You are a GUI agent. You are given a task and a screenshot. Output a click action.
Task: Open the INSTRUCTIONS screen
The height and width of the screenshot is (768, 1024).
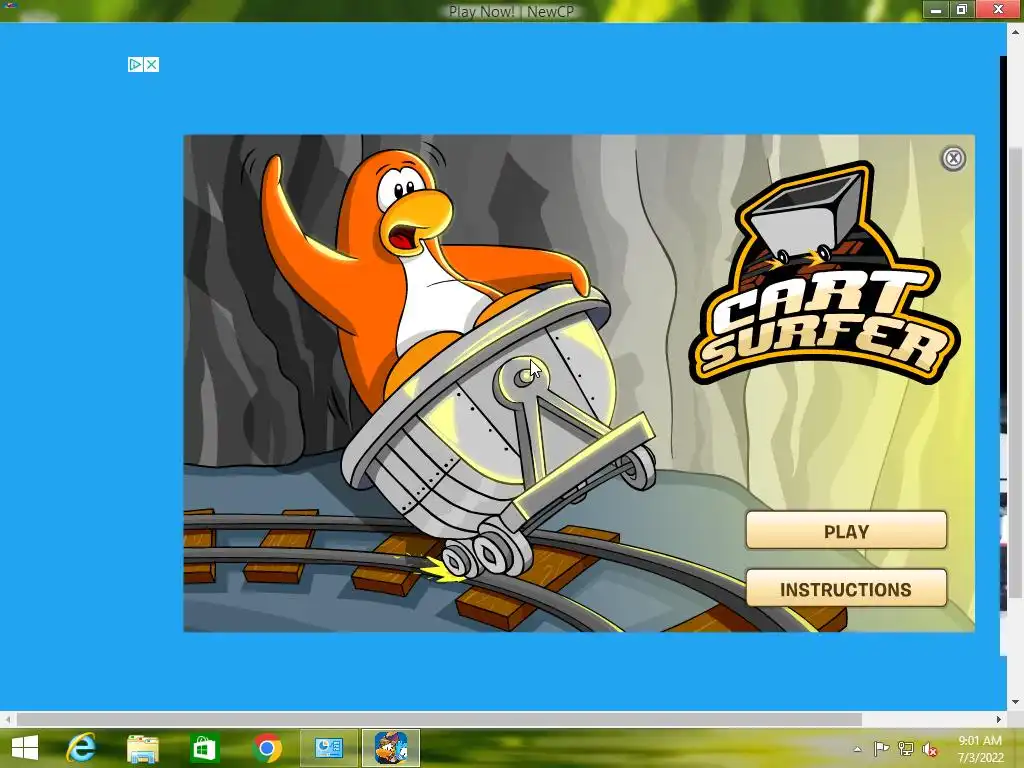point(846,588)
